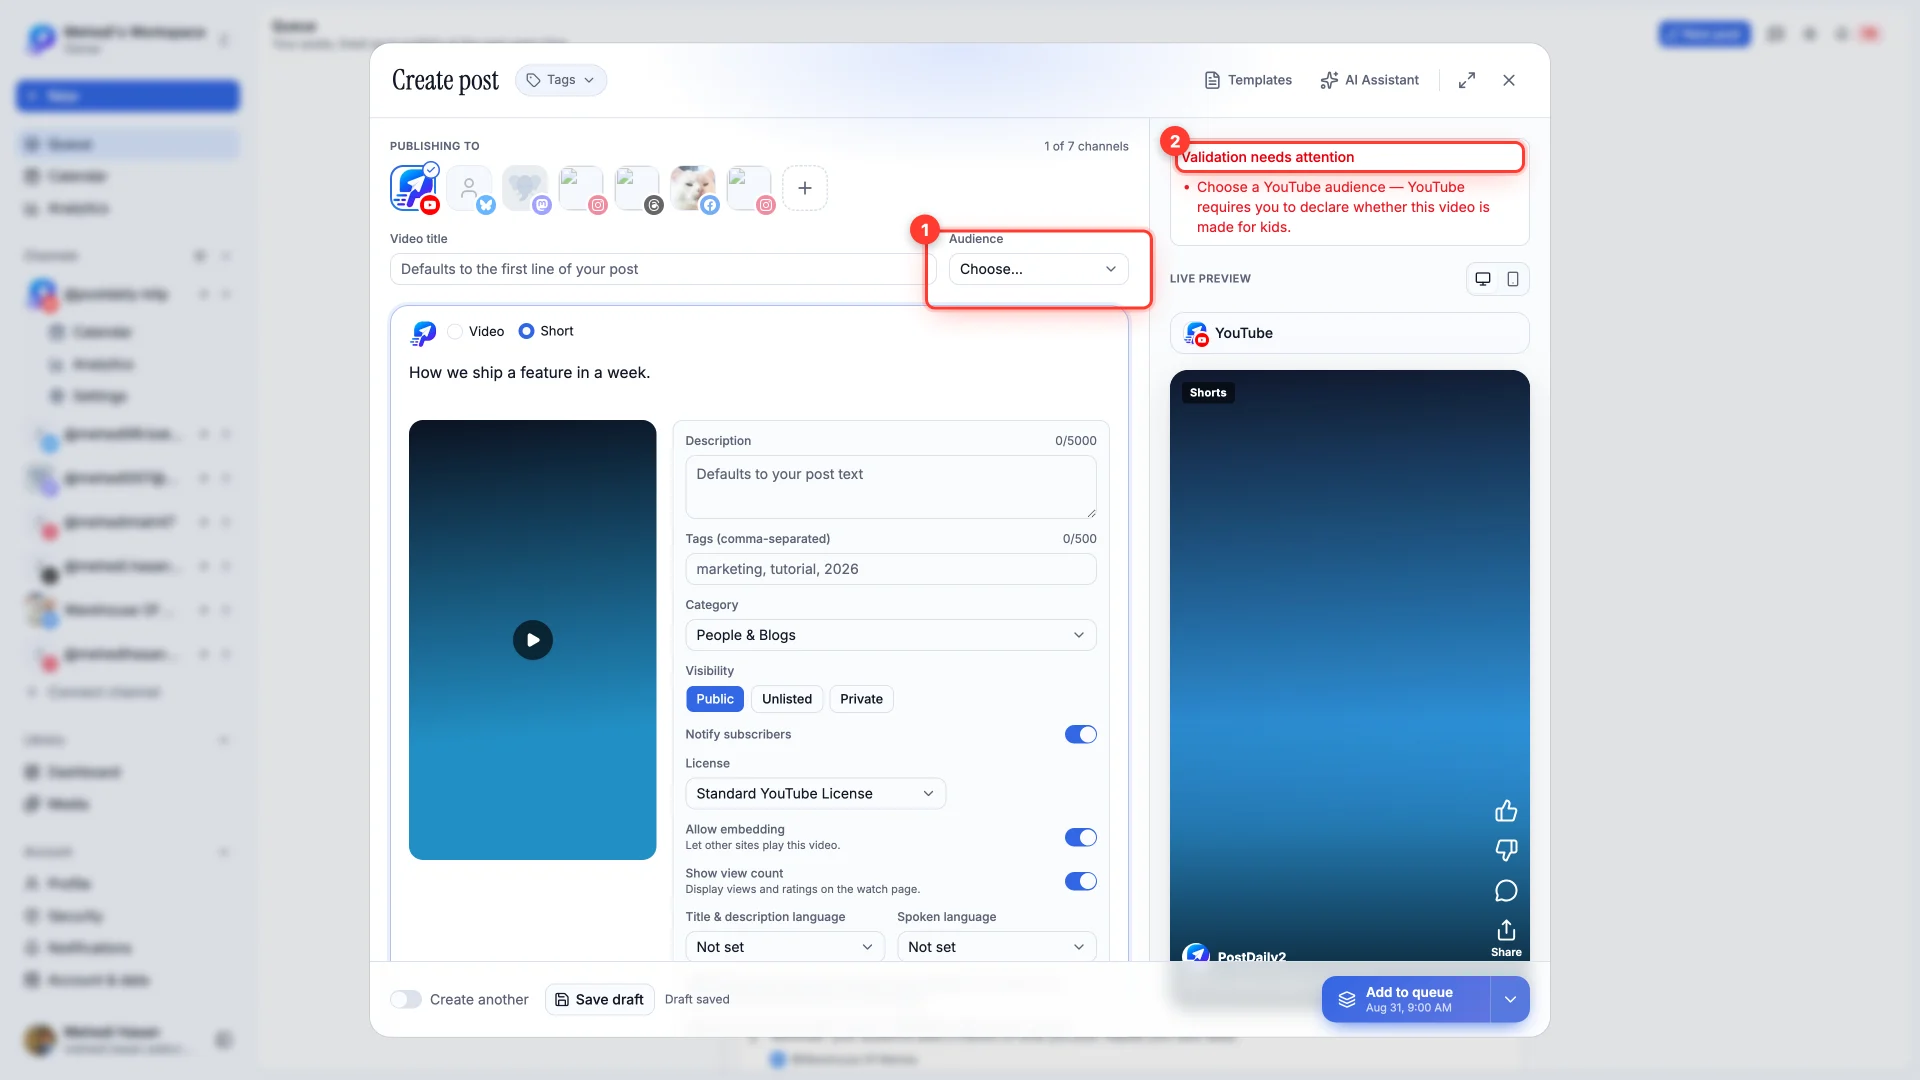The width and height of the screenshot is (1920, 1080).
Task: Click the 'Draft saved' status text
Action: [x=697, y=1000]
